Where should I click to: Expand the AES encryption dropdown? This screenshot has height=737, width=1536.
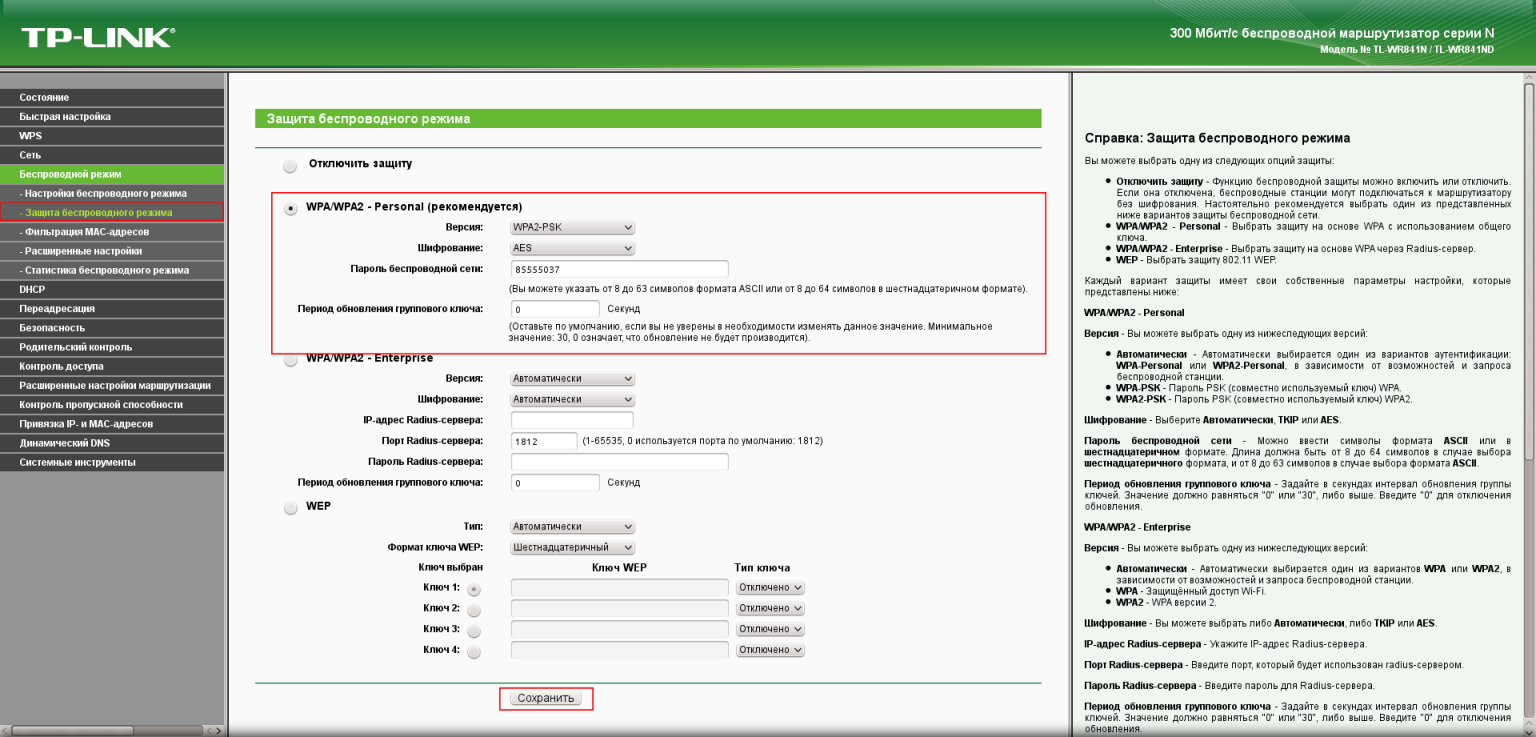(x=572, y=248)
